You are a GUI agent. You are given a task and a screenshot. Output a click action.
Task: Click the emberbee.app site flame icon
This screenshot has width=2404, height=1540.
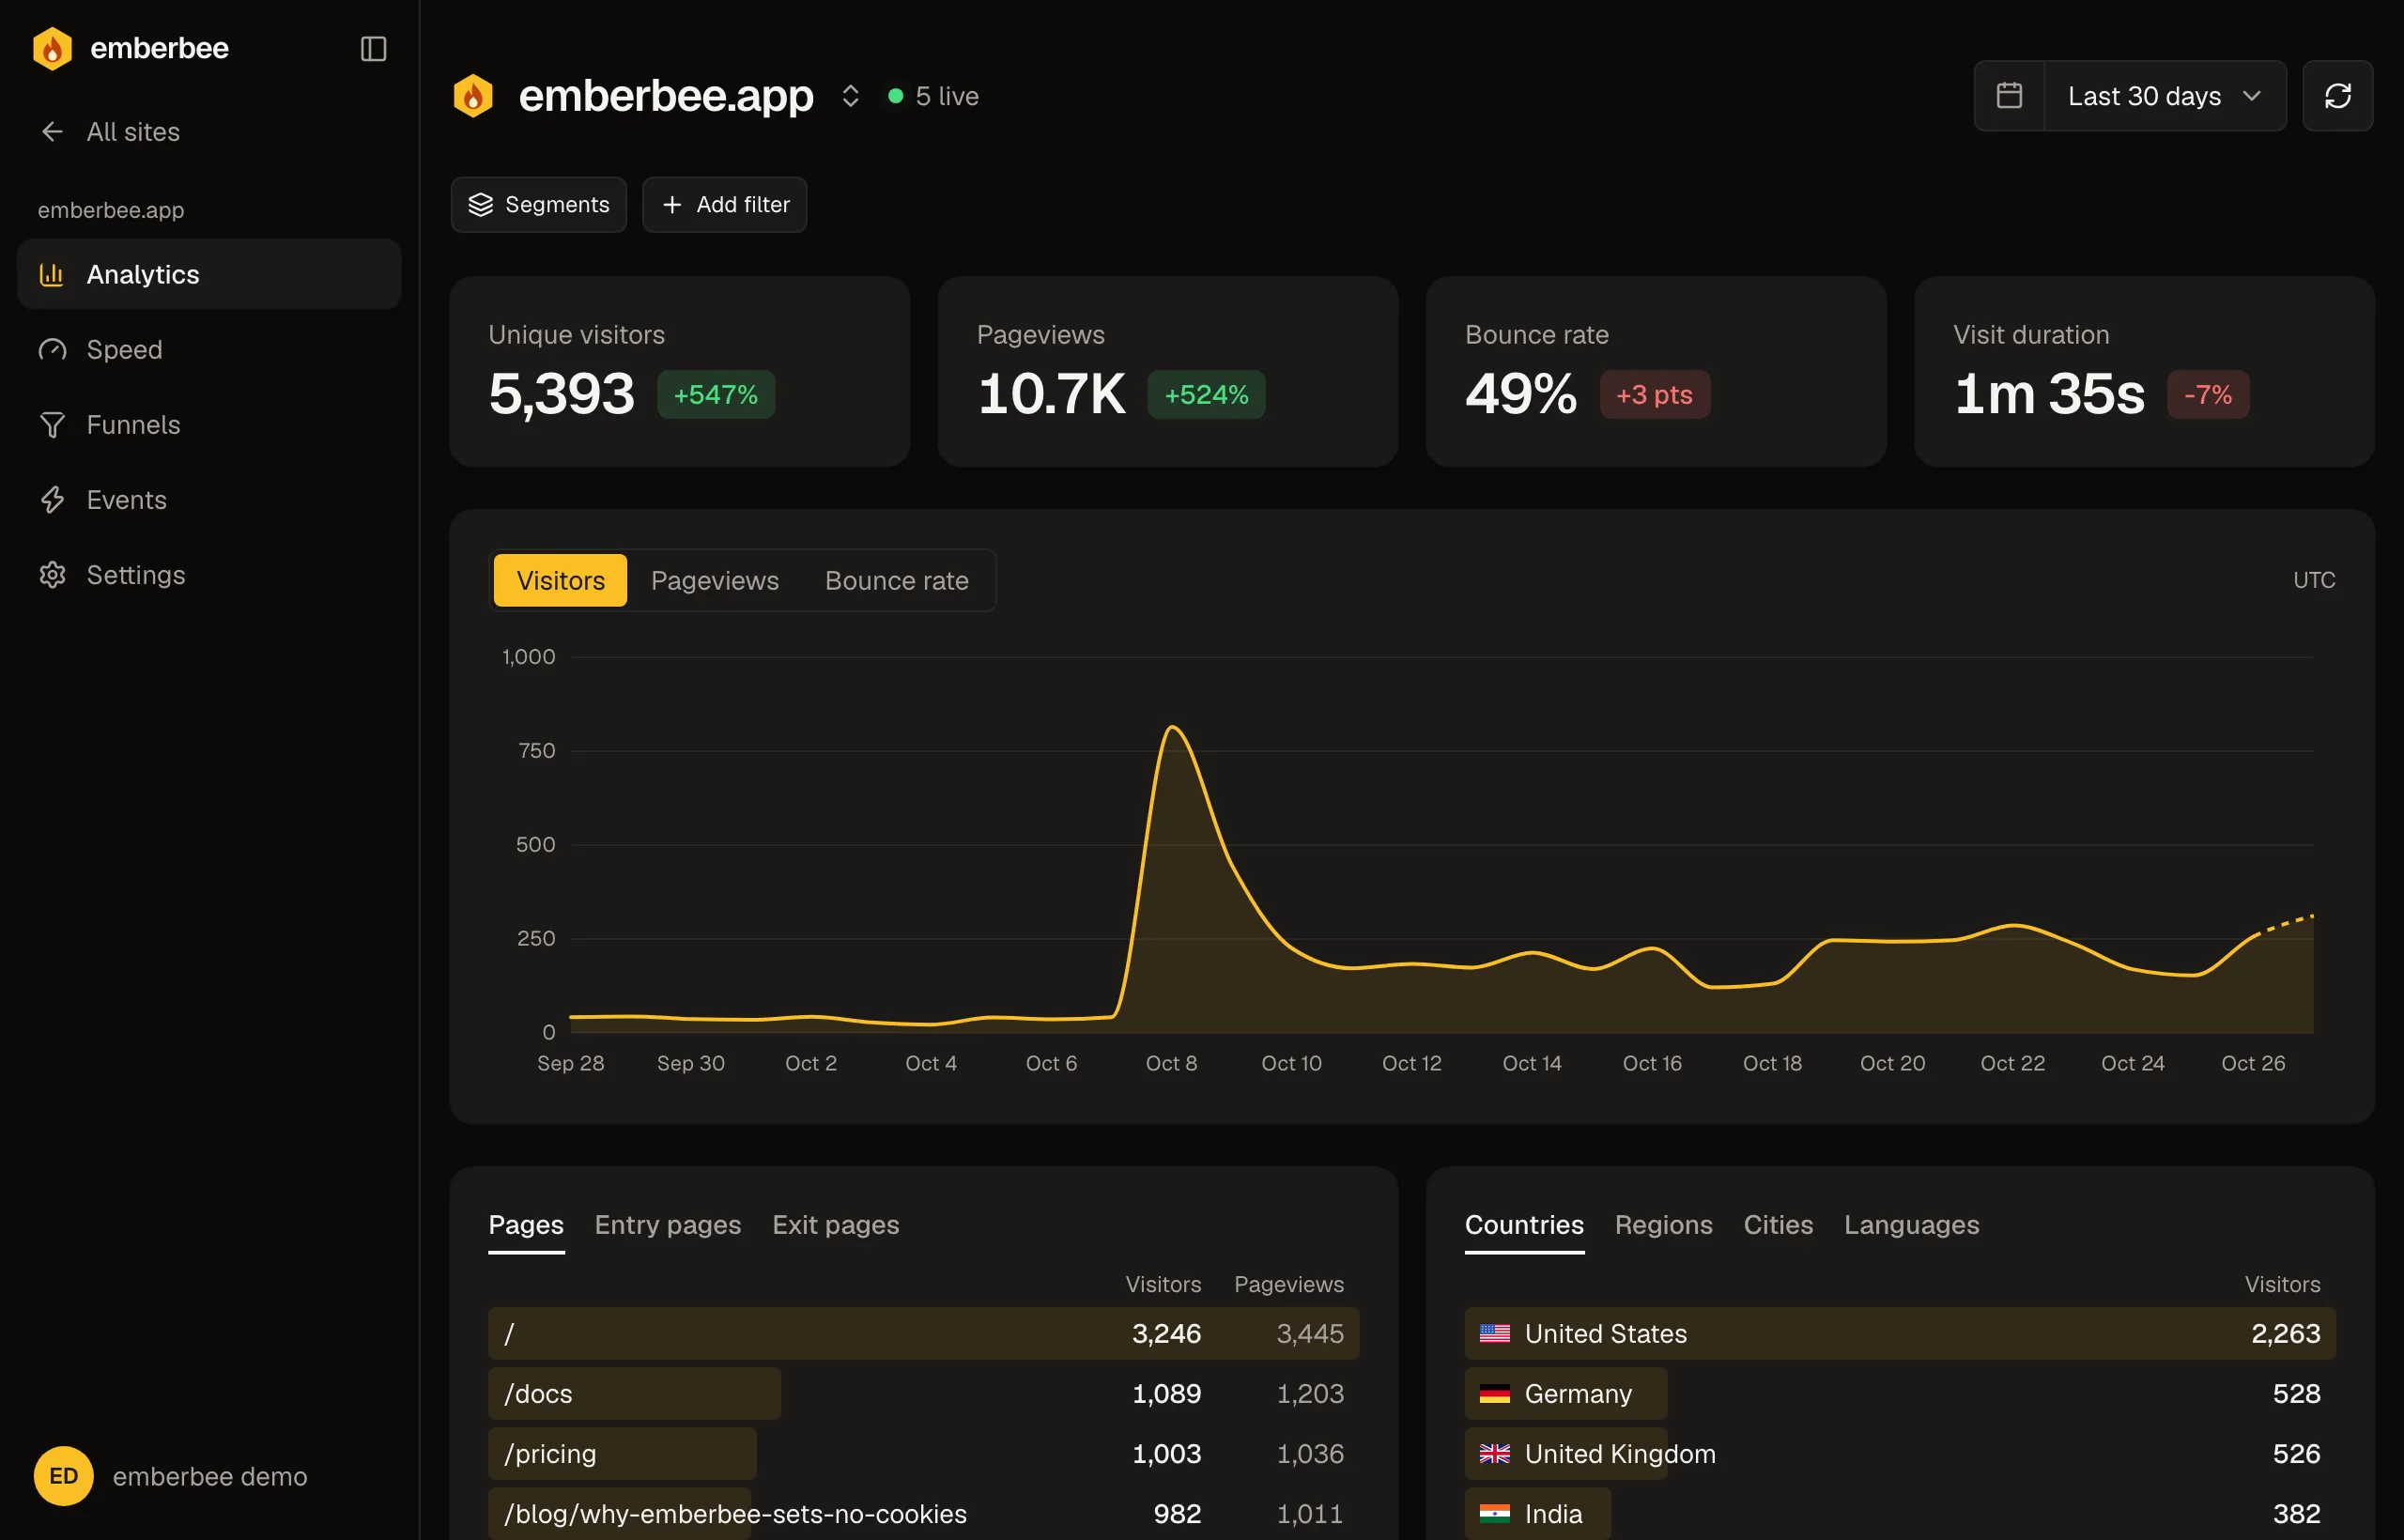[x=473, y=96]
